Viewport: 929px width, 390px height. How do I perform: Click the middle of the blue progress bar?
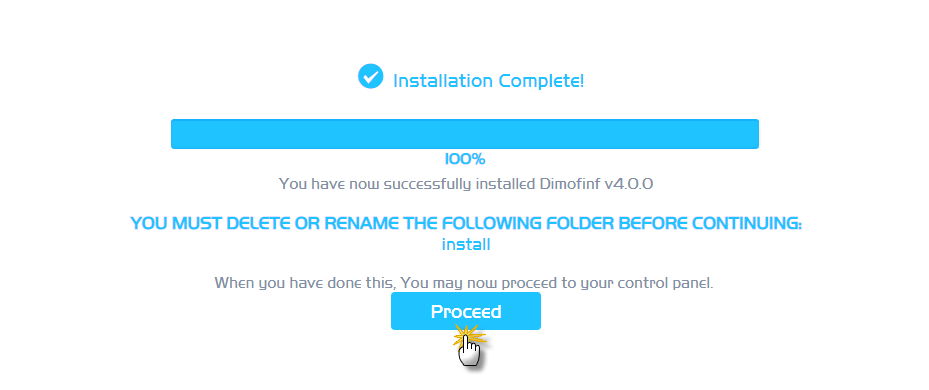(x=465, y=134)
